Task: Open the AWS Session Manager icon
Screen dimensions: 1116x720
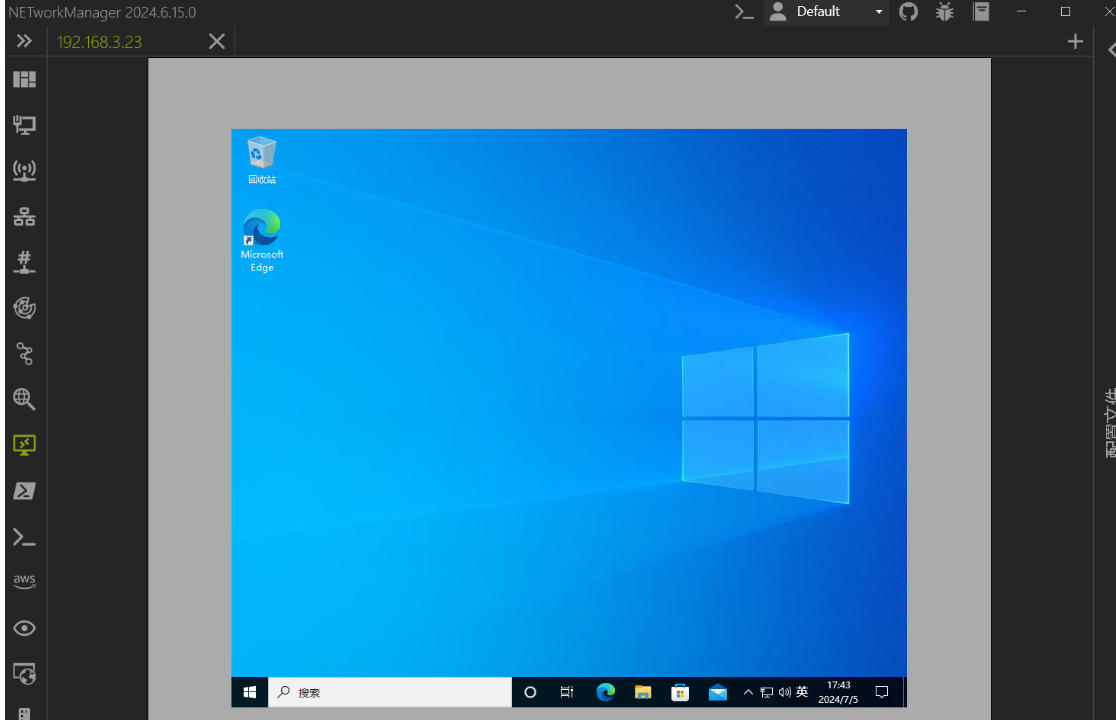Action: coord(24,582)
